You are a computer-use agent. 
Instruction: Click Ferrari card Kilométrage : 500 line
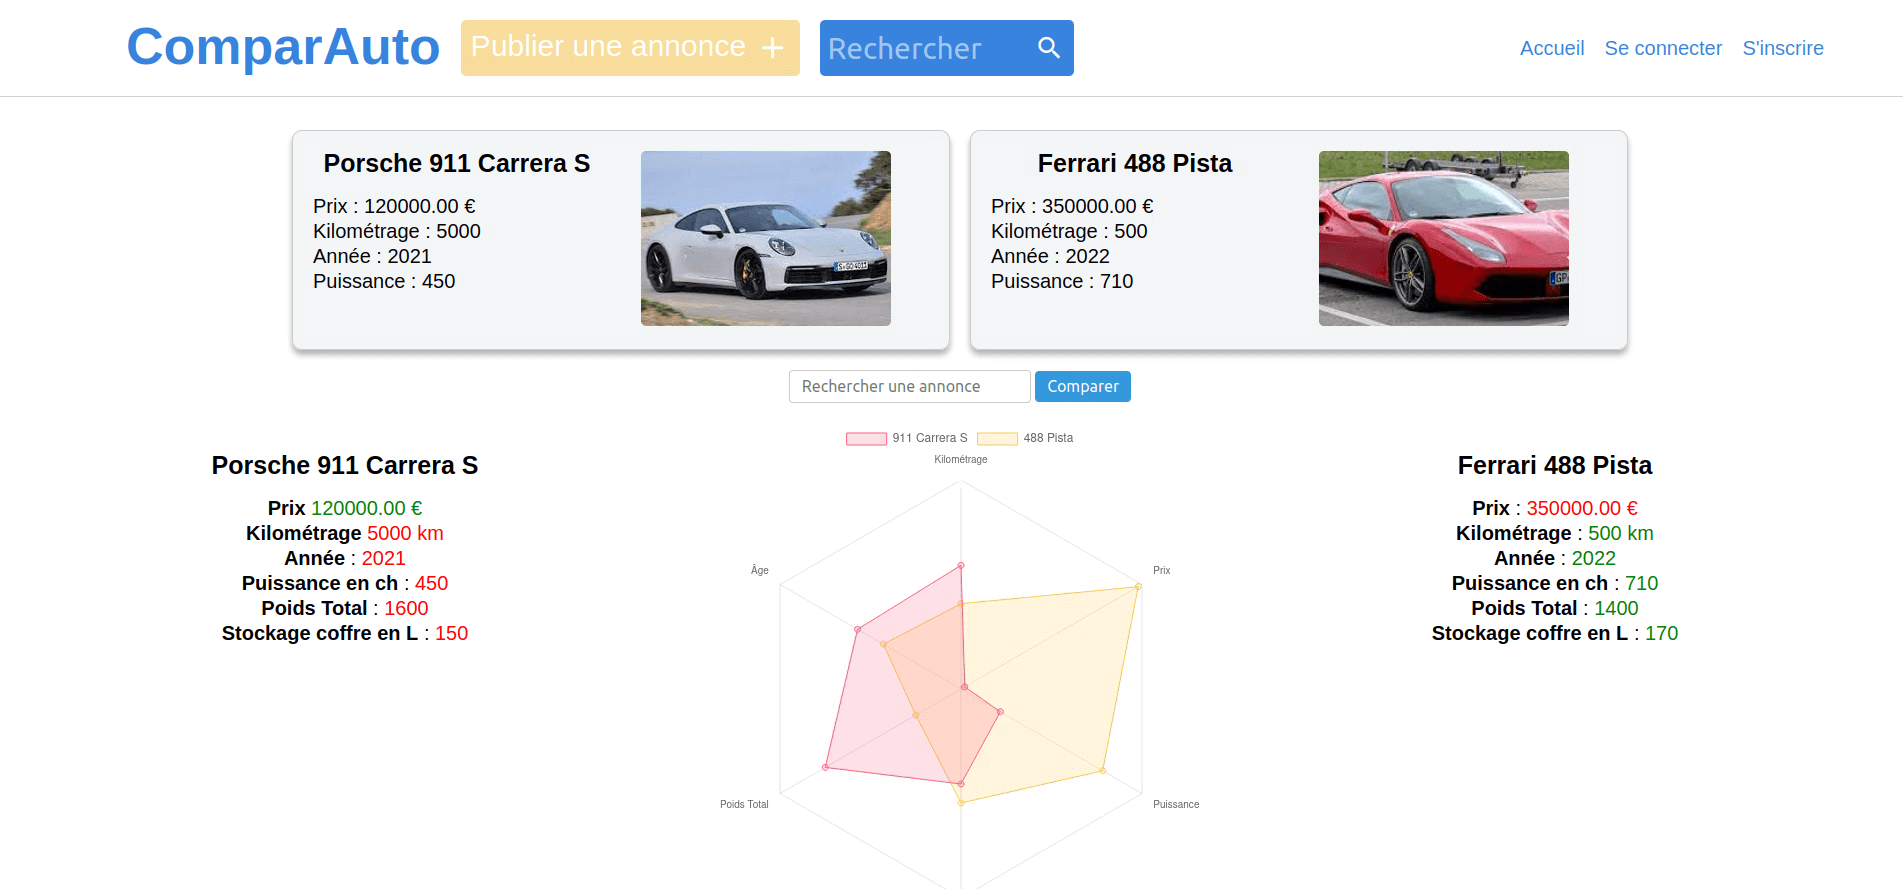click(1069, 231)
